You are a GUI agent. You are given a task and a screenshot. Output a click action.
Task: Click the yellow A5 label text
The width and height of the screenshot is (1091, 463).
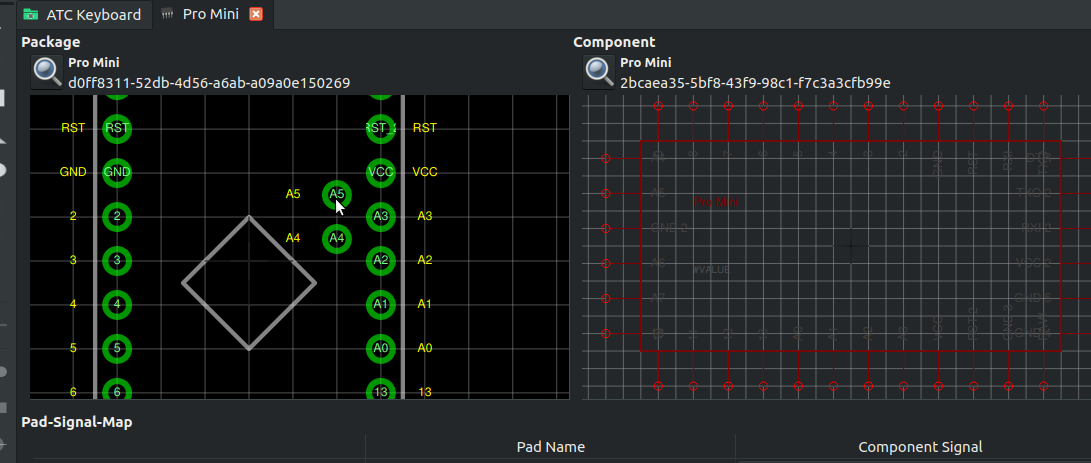click(x=293, y=194)
